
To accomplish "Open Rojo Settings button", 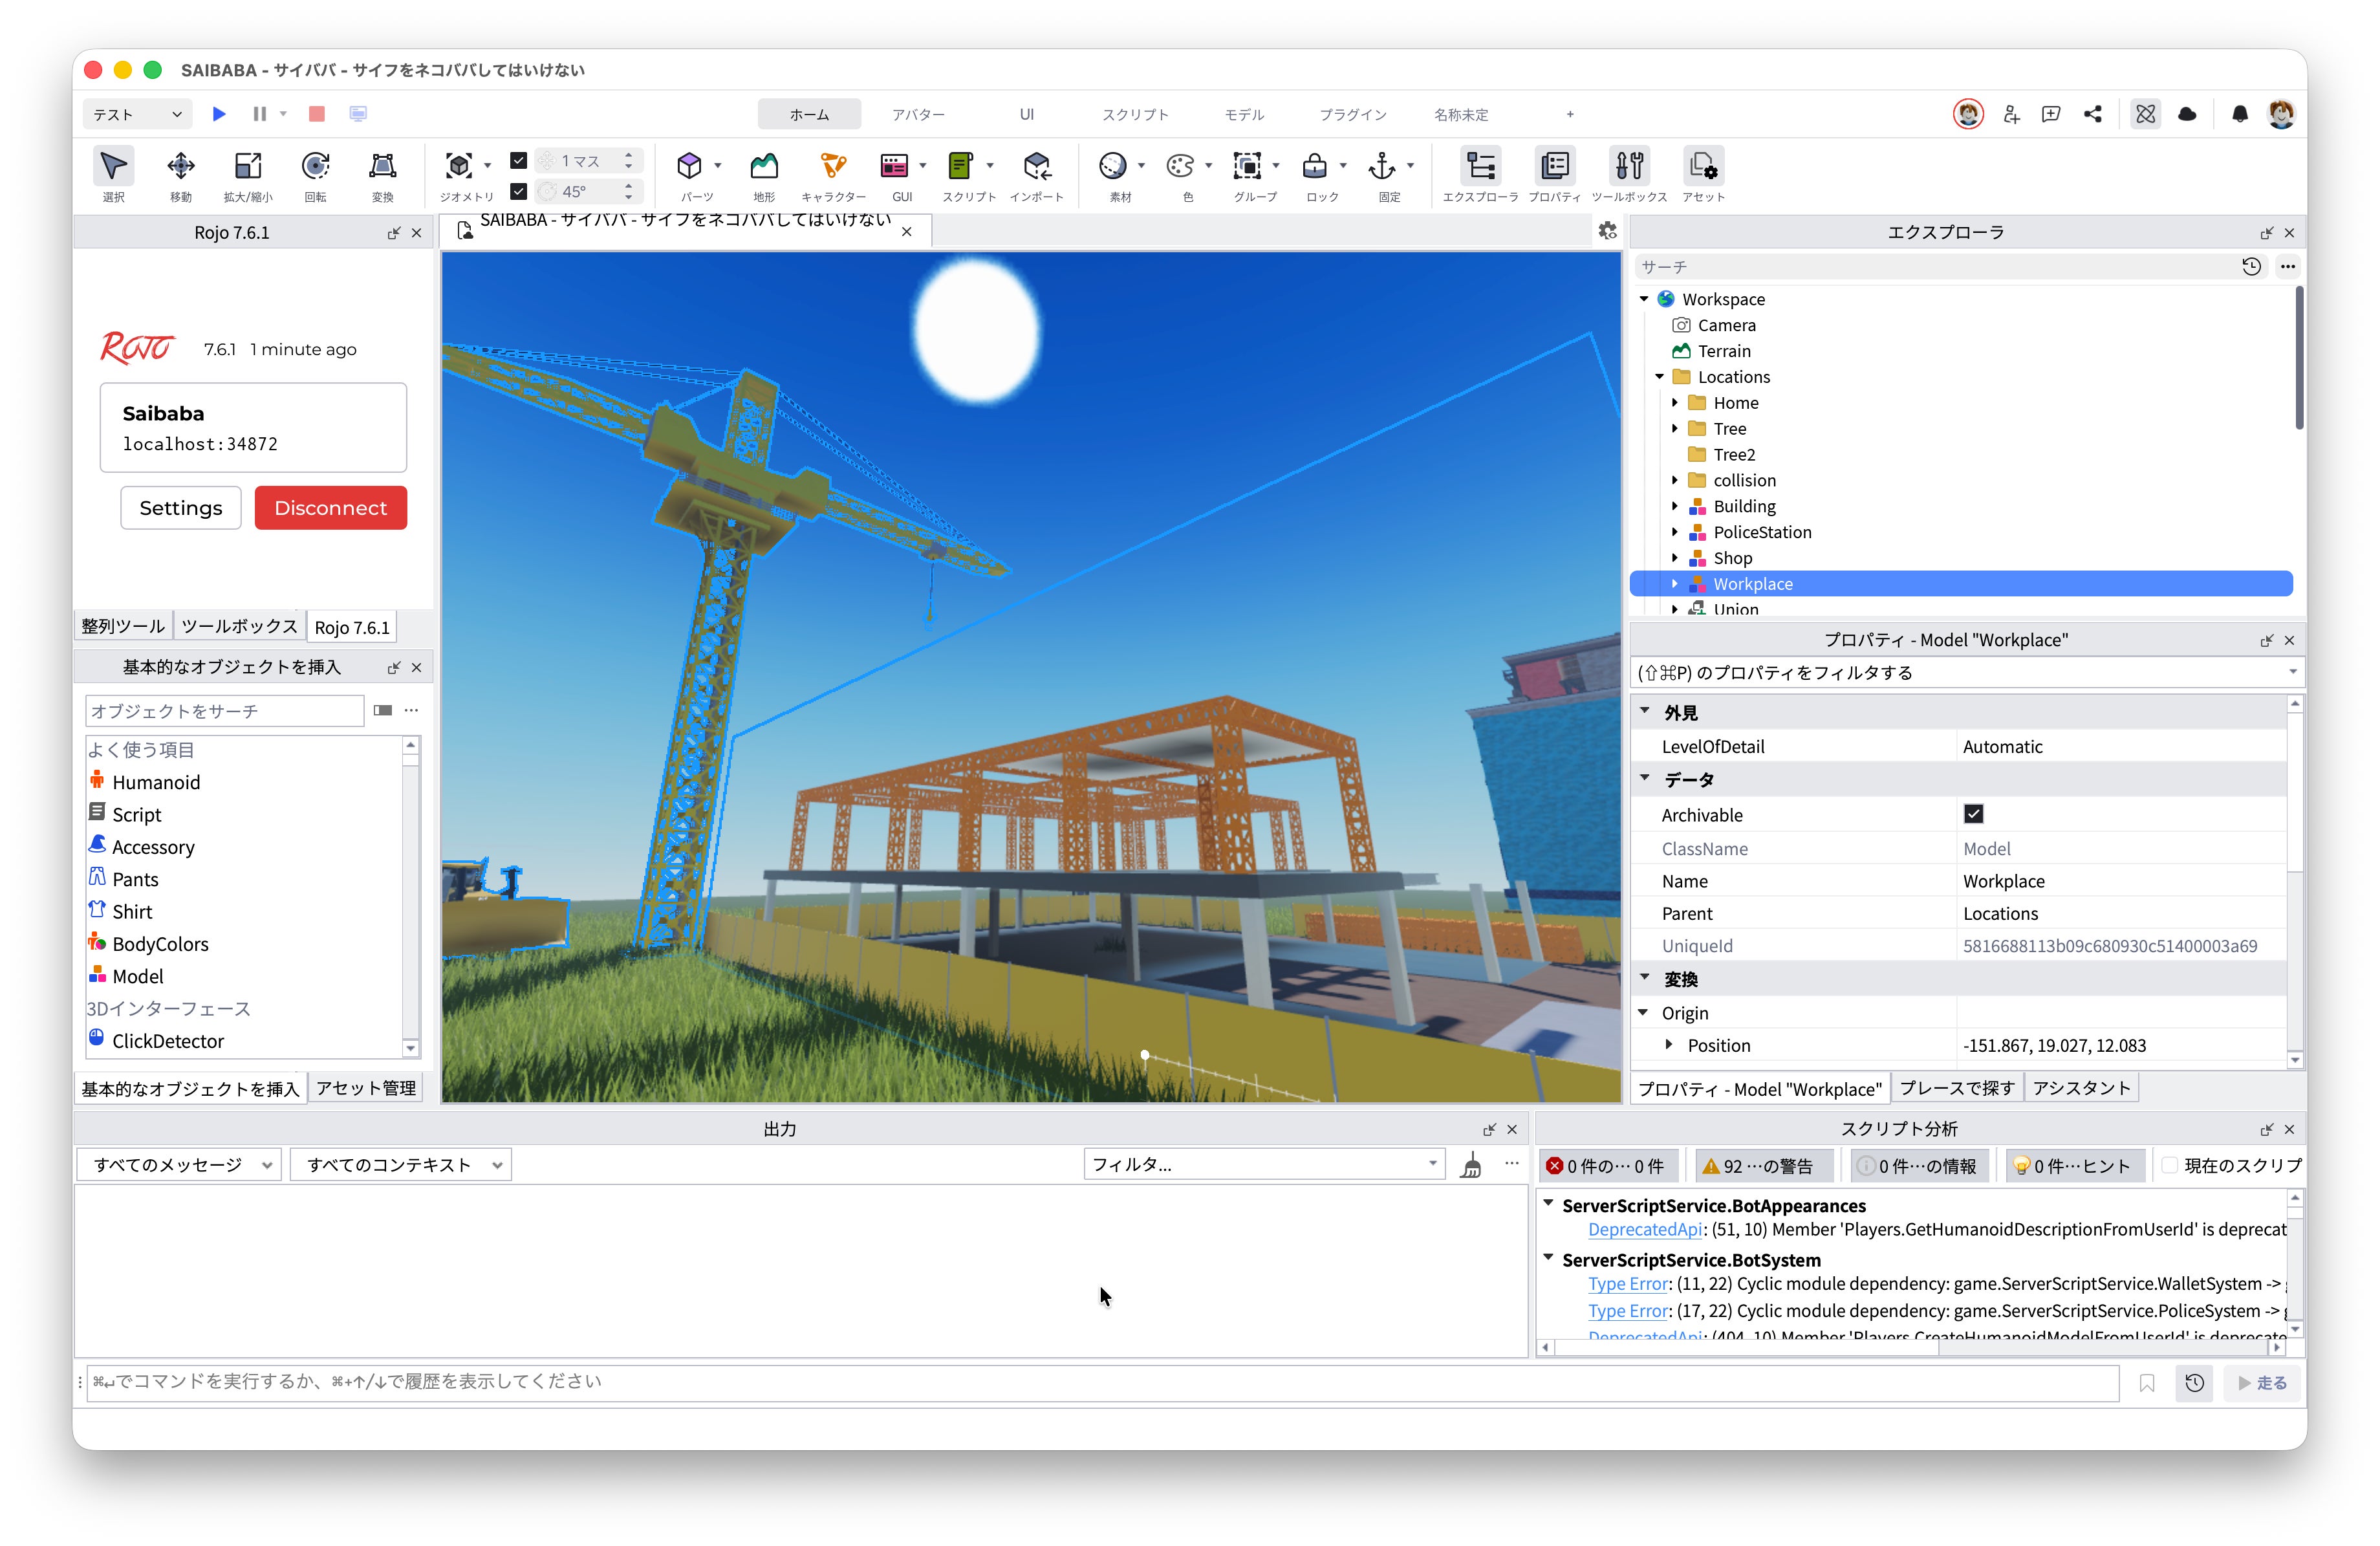I will [x=181, y=508].
